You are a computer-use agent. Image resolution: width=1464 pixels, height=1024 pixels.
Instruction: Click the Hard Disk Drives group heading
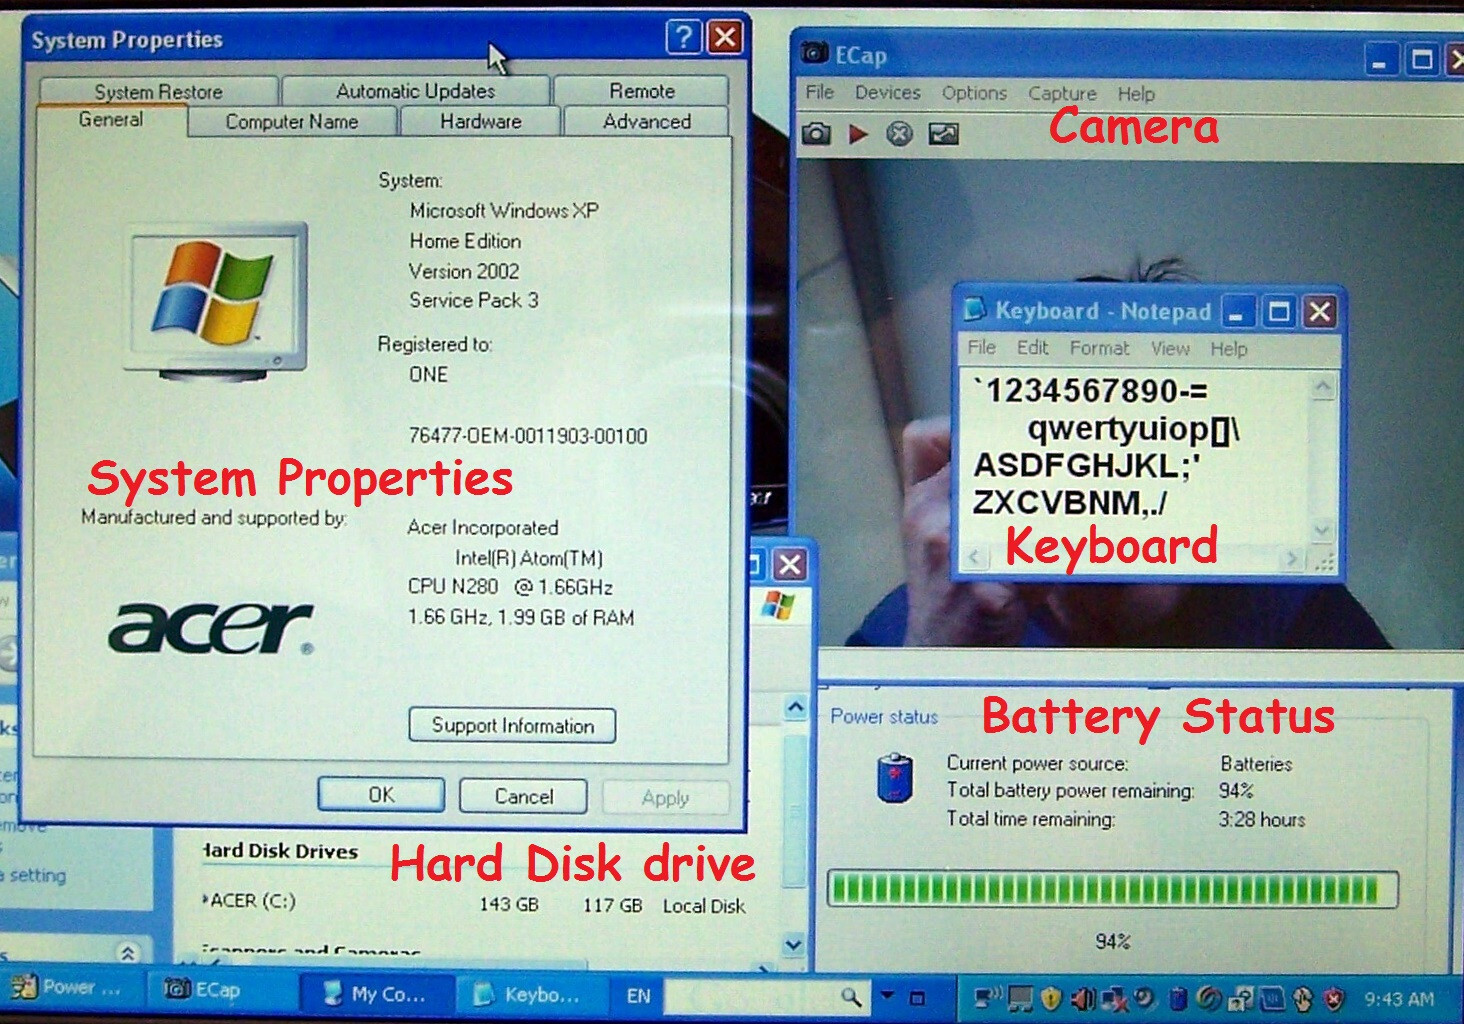tap(280, 851)
